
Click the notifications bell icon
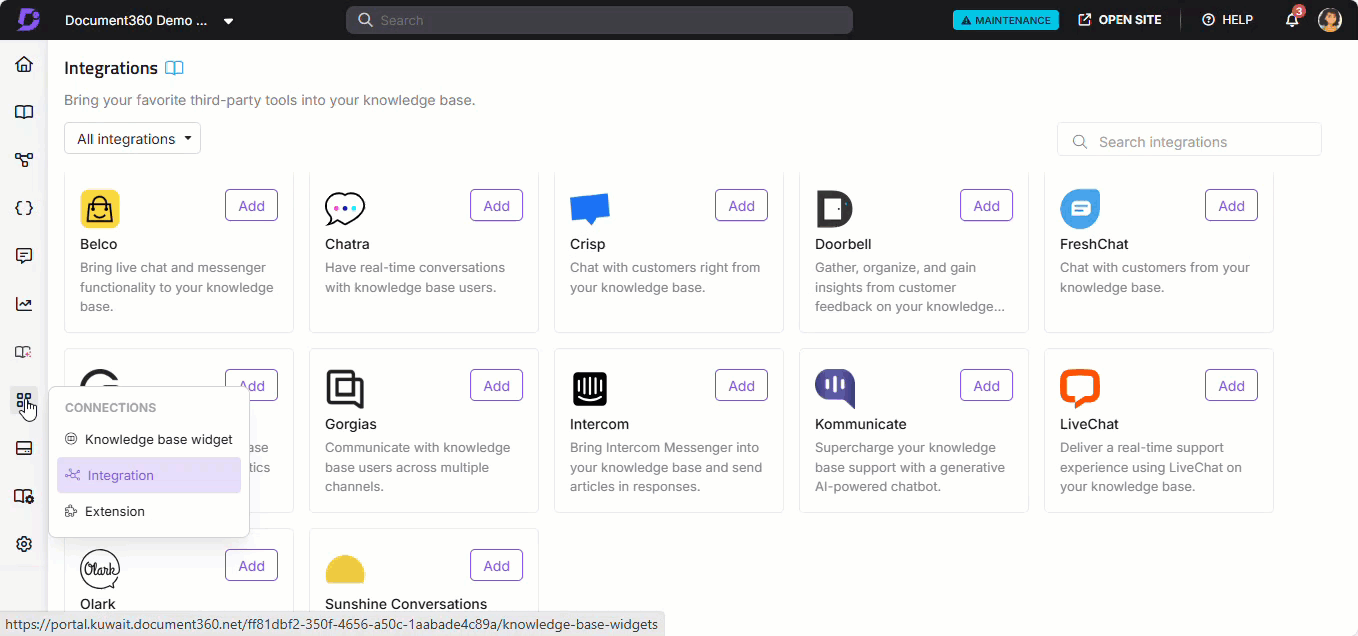coord(1292,20)
